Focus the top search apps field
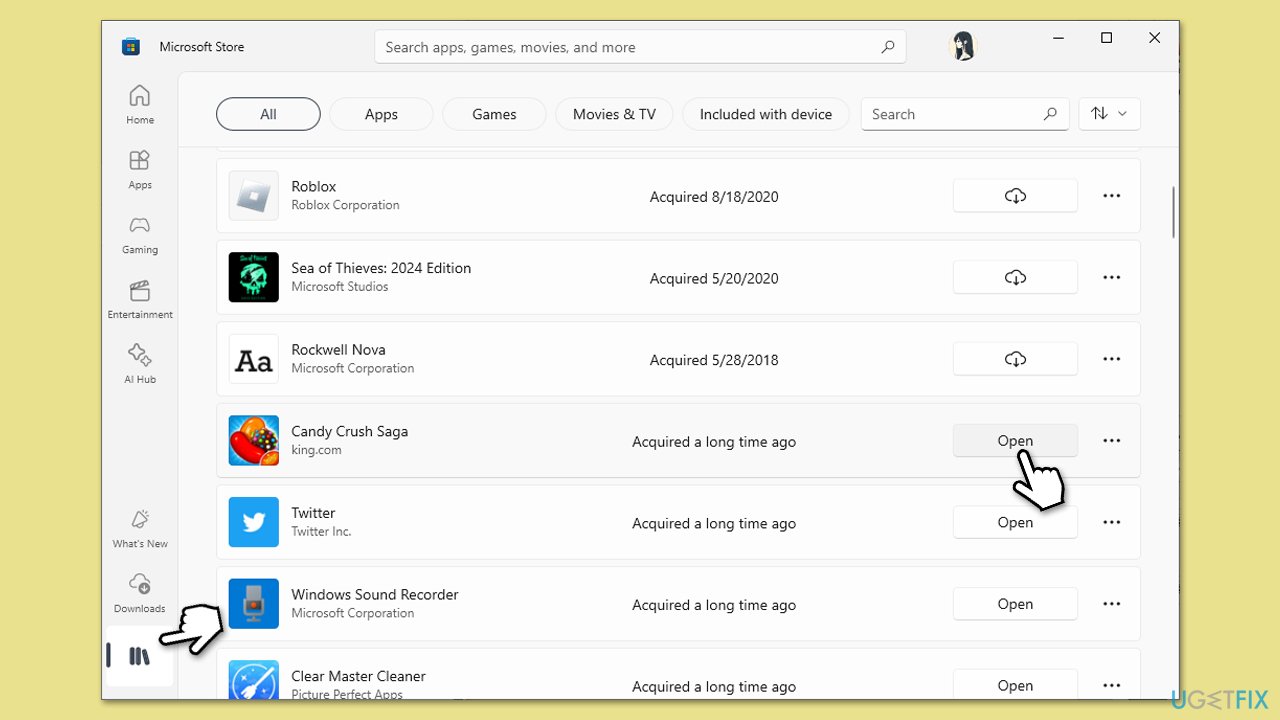The width and height of the screenshot is (1280, 720). tap(640, 47)
